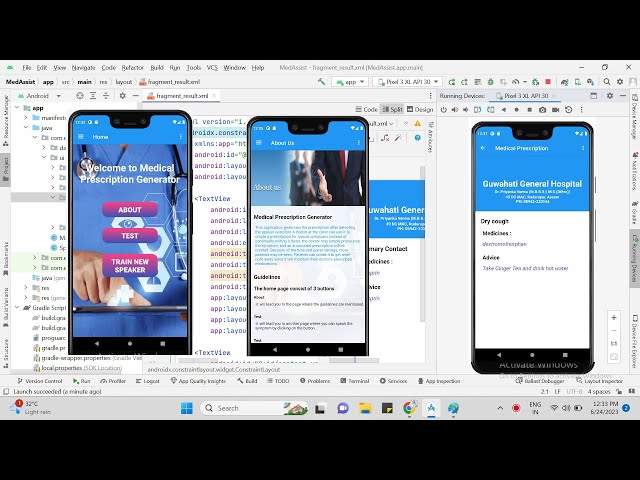
Task: Click the Windows Start button
Action: [187, 408]
